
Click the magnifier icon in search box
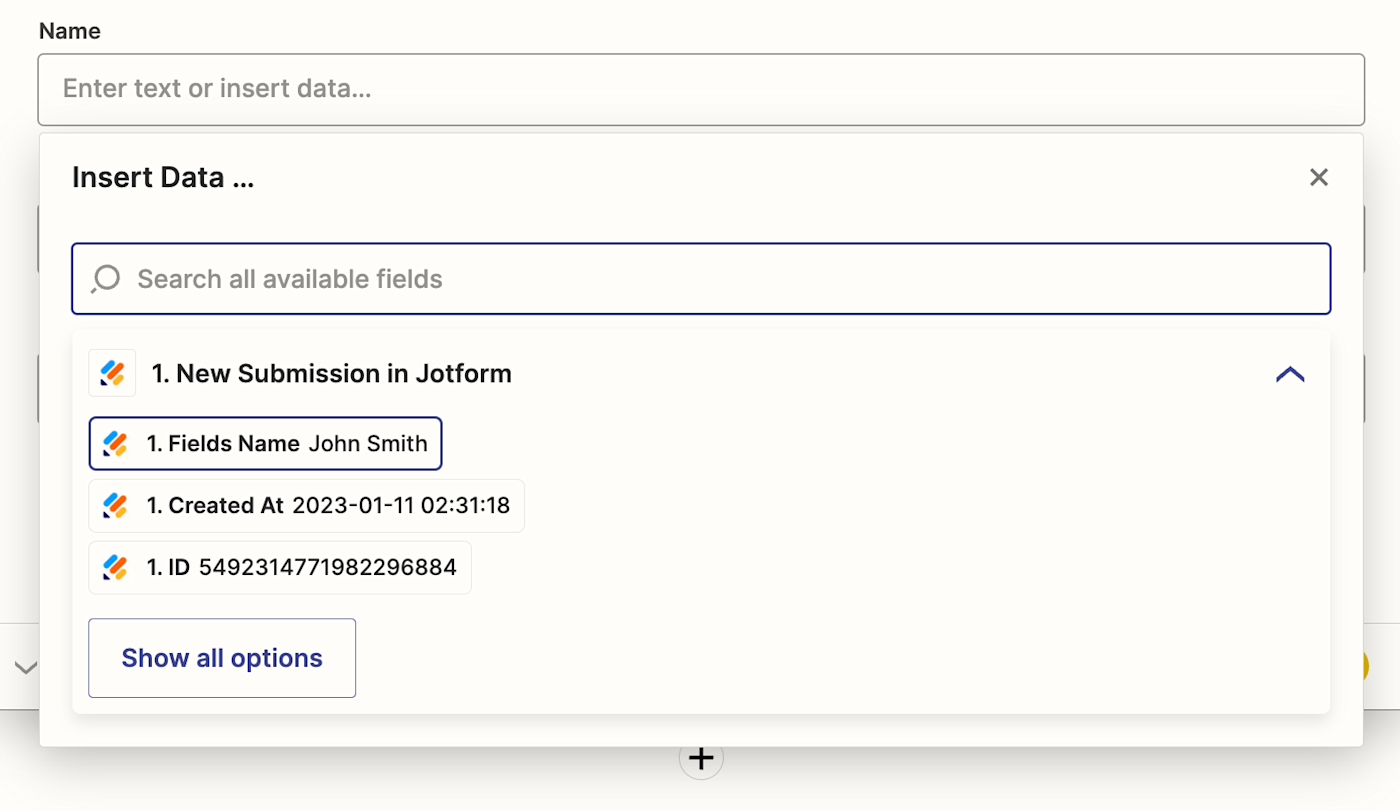106,279
